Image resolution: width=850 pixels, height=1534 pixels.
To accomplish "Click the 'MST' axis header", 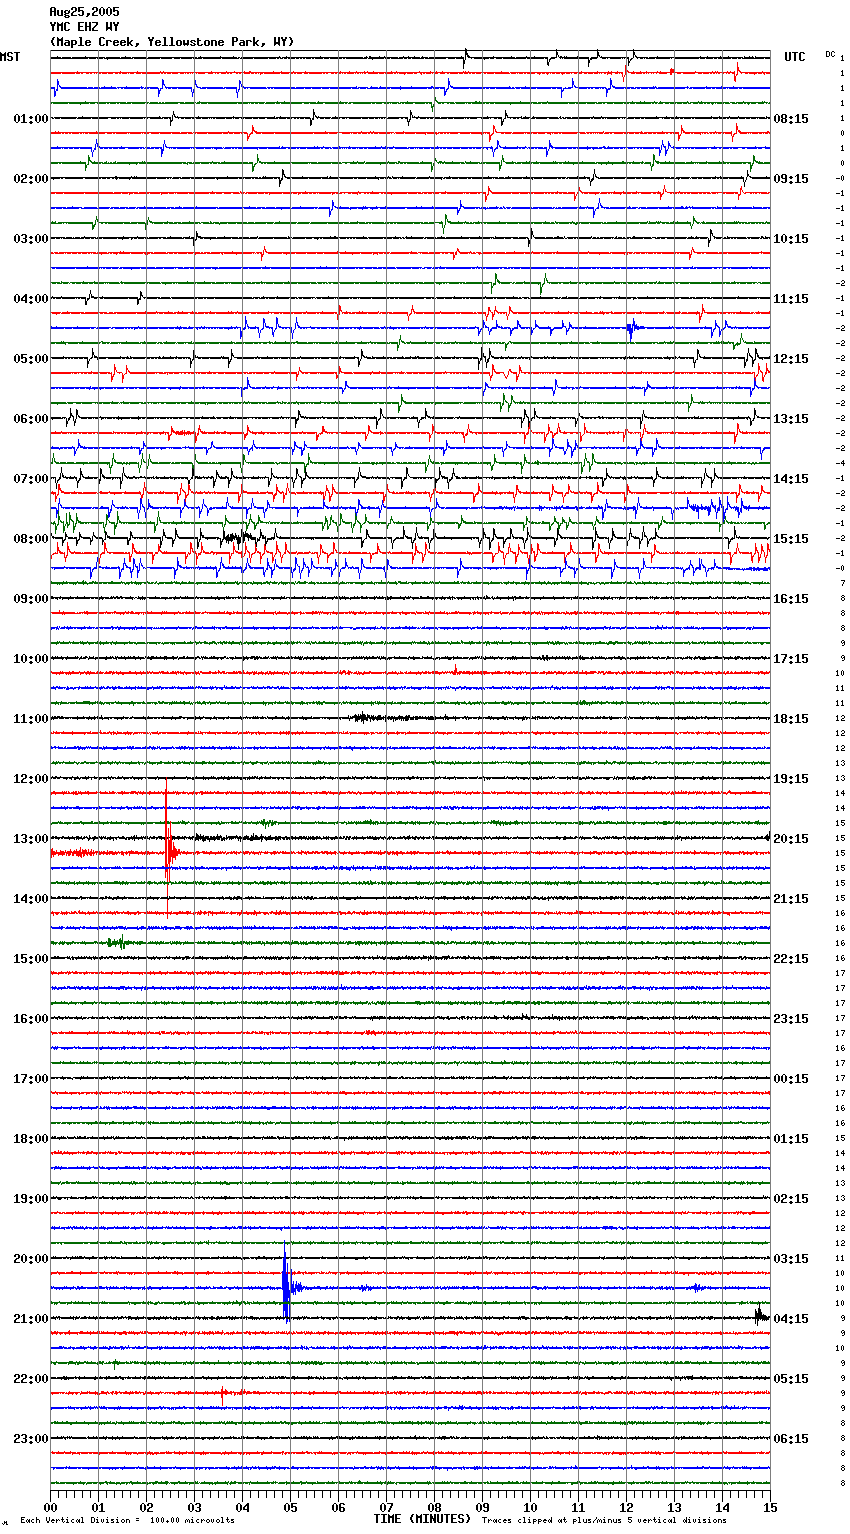I will [10, 57].
